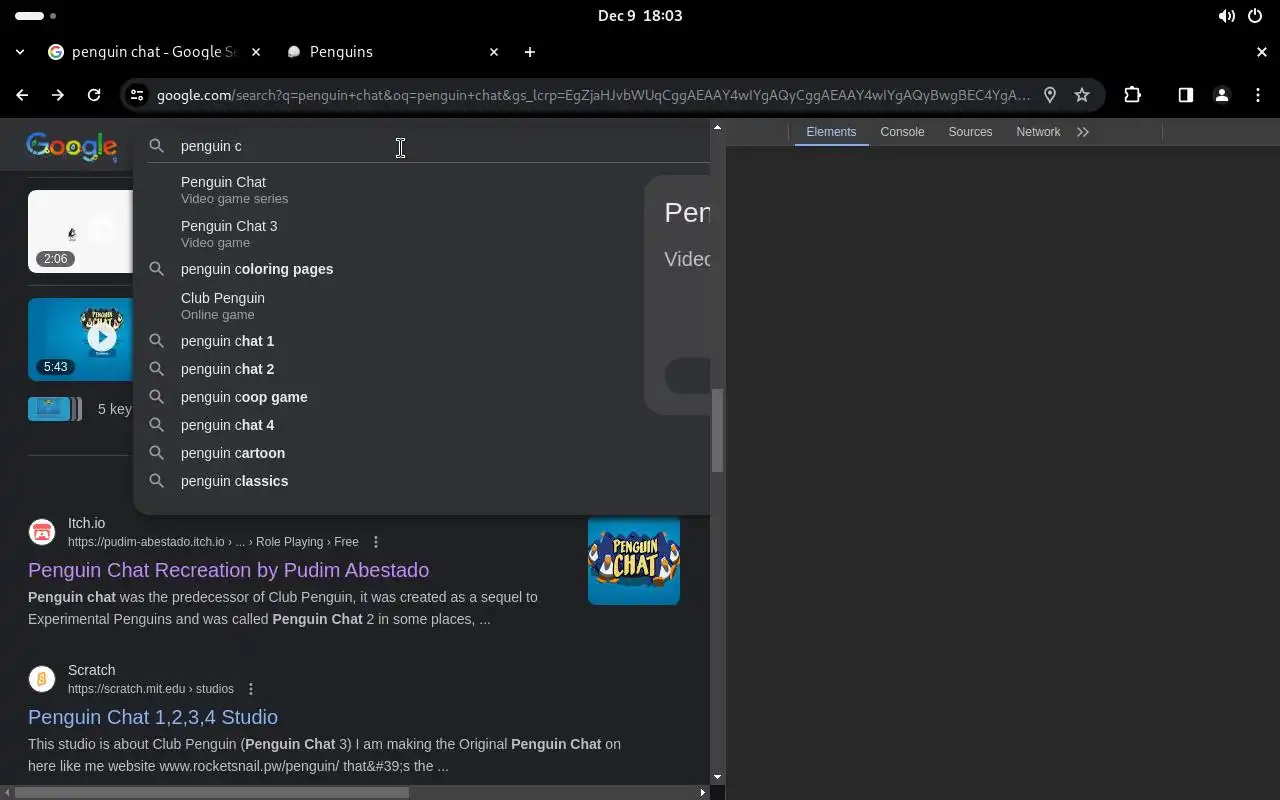
Task: Click the Scratch source name
Action: click(x=91, y=670)
